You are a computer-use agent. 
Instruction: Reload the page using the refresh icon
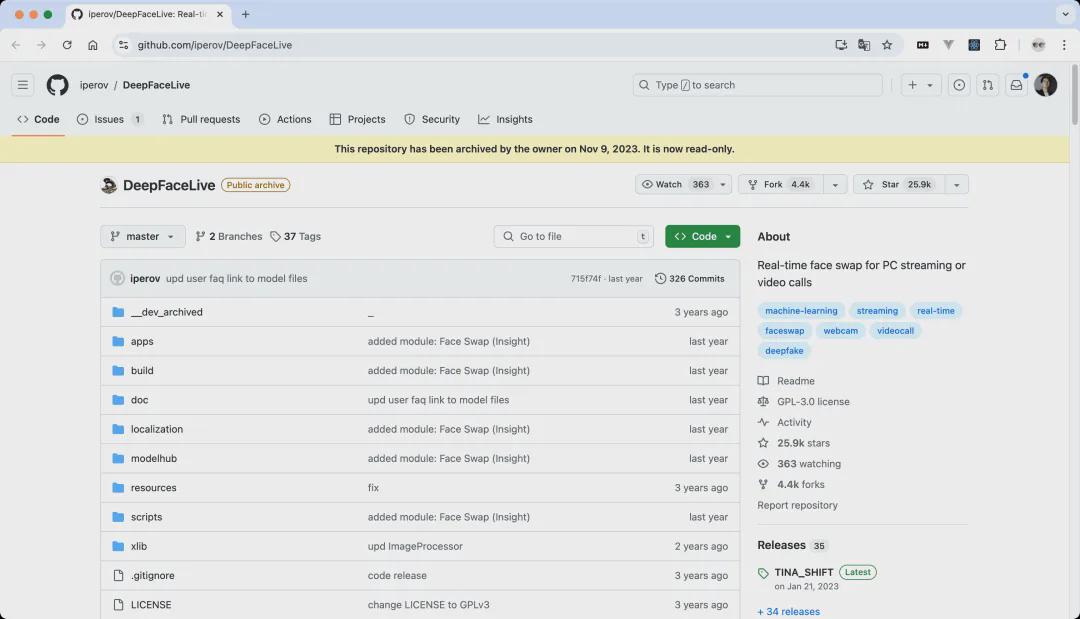(67, 45)
